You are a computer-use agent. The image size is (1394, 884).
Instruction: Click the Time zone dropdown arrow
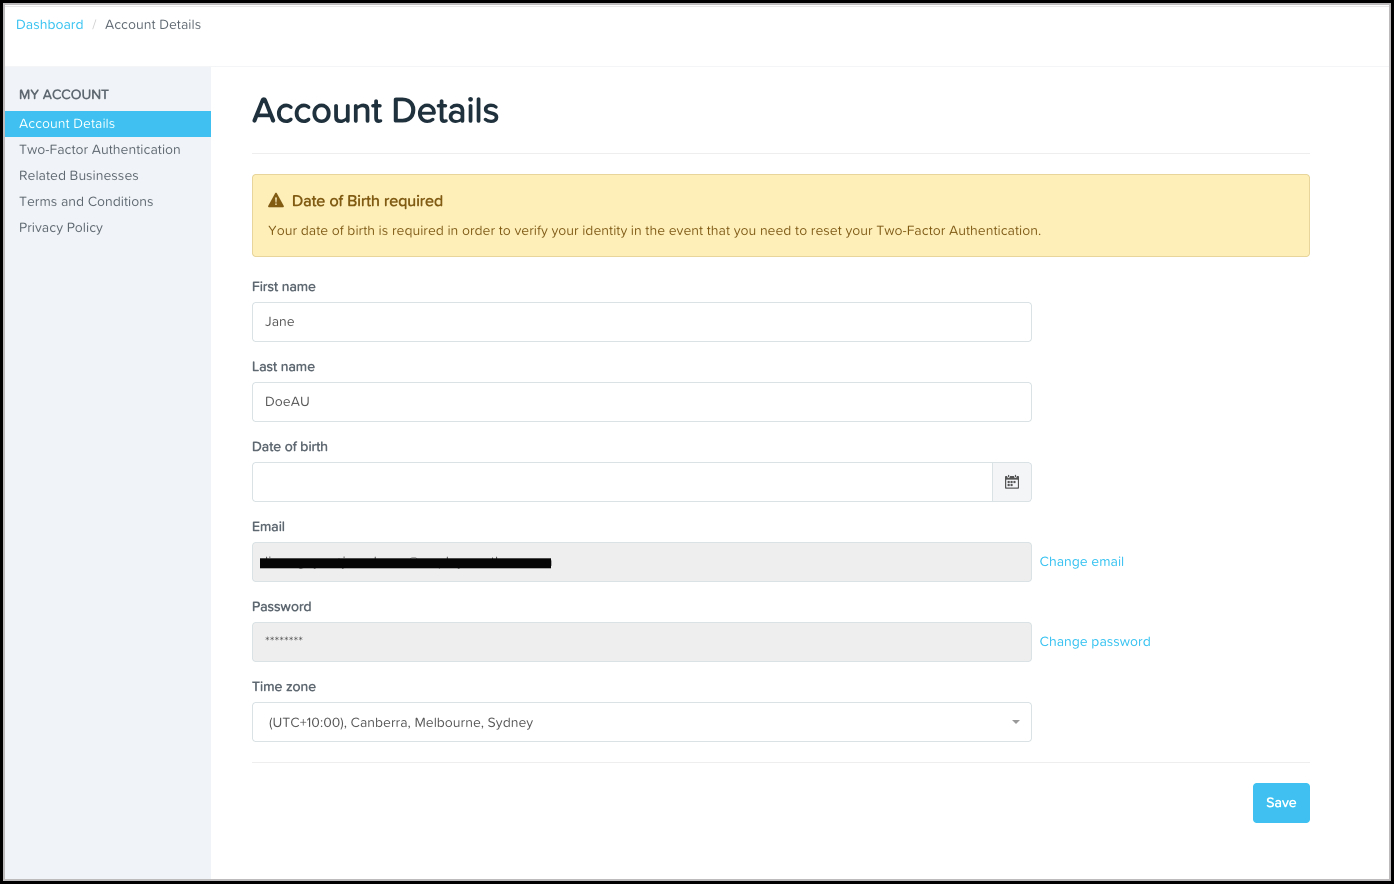click(x=1014, y=721)
